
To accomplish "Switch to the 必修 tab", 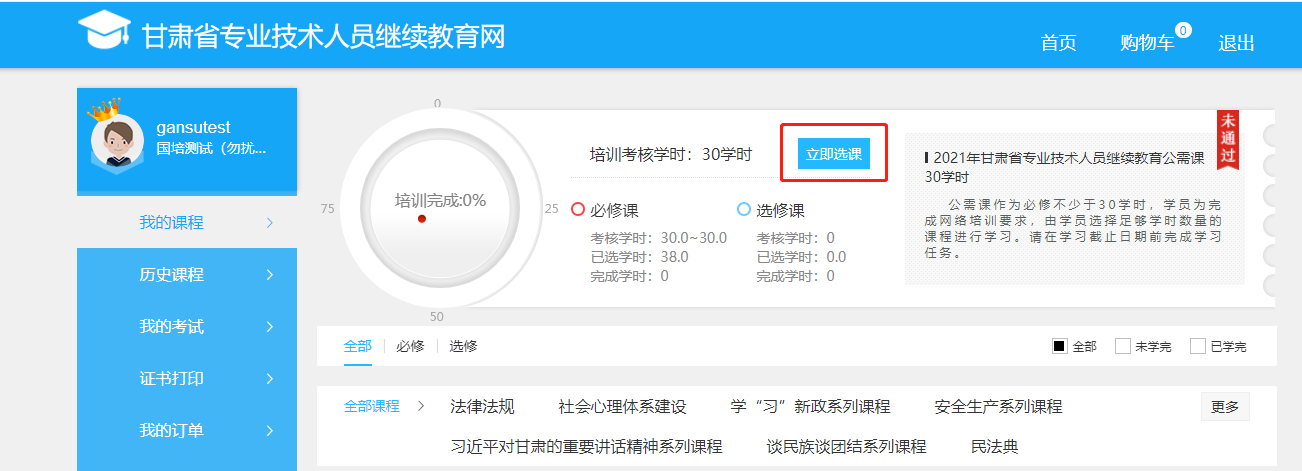I will [x=410, y=346].
